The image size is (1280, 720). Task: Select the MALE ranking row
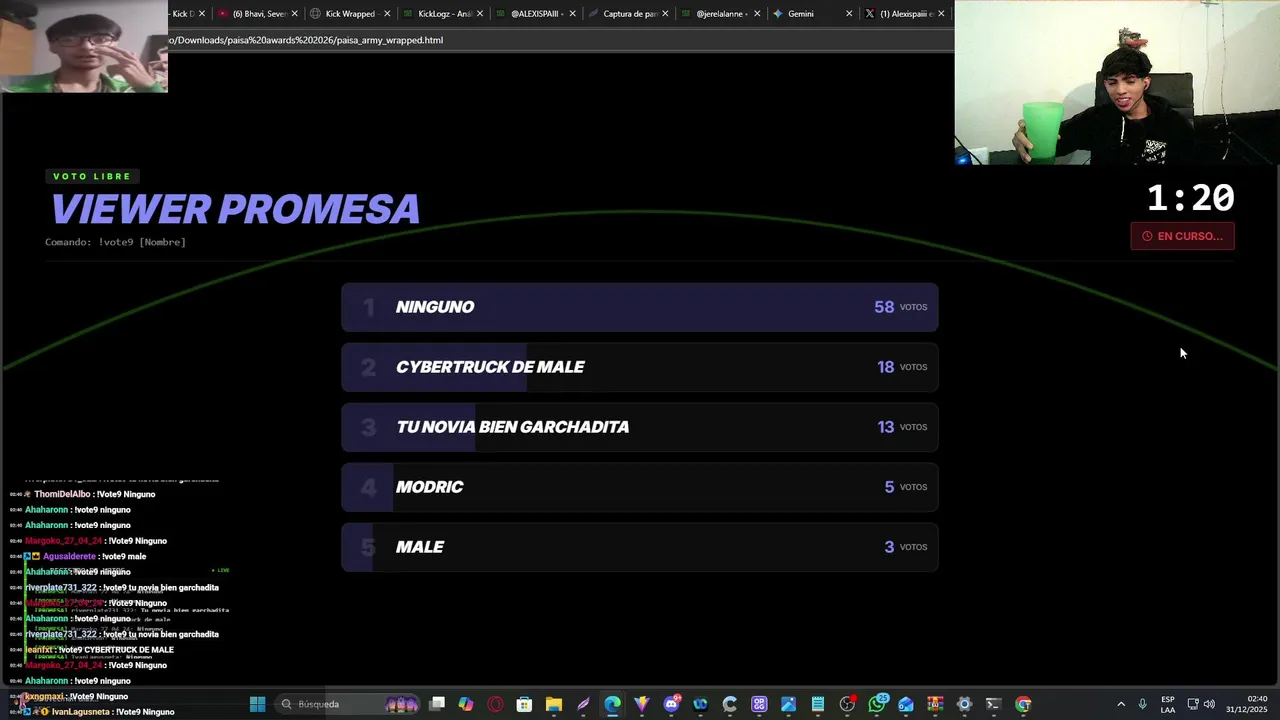click(x=640, y=547)
